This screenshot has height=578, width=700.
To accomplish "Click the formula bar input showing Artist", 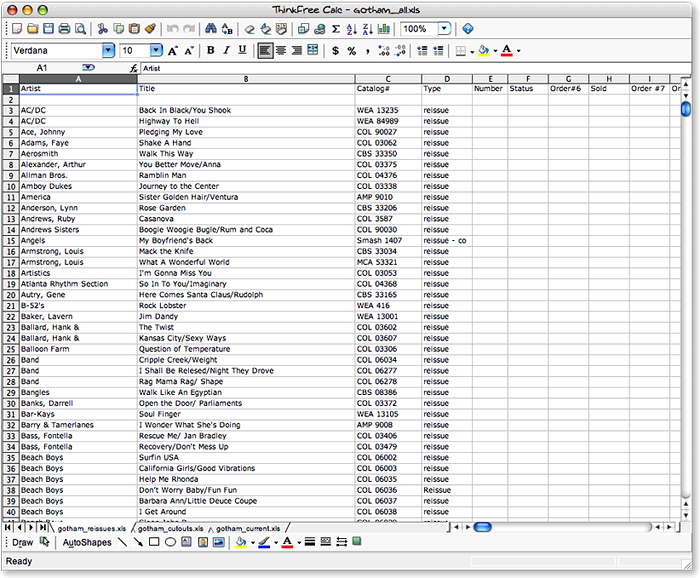I will tap(415, 68).
